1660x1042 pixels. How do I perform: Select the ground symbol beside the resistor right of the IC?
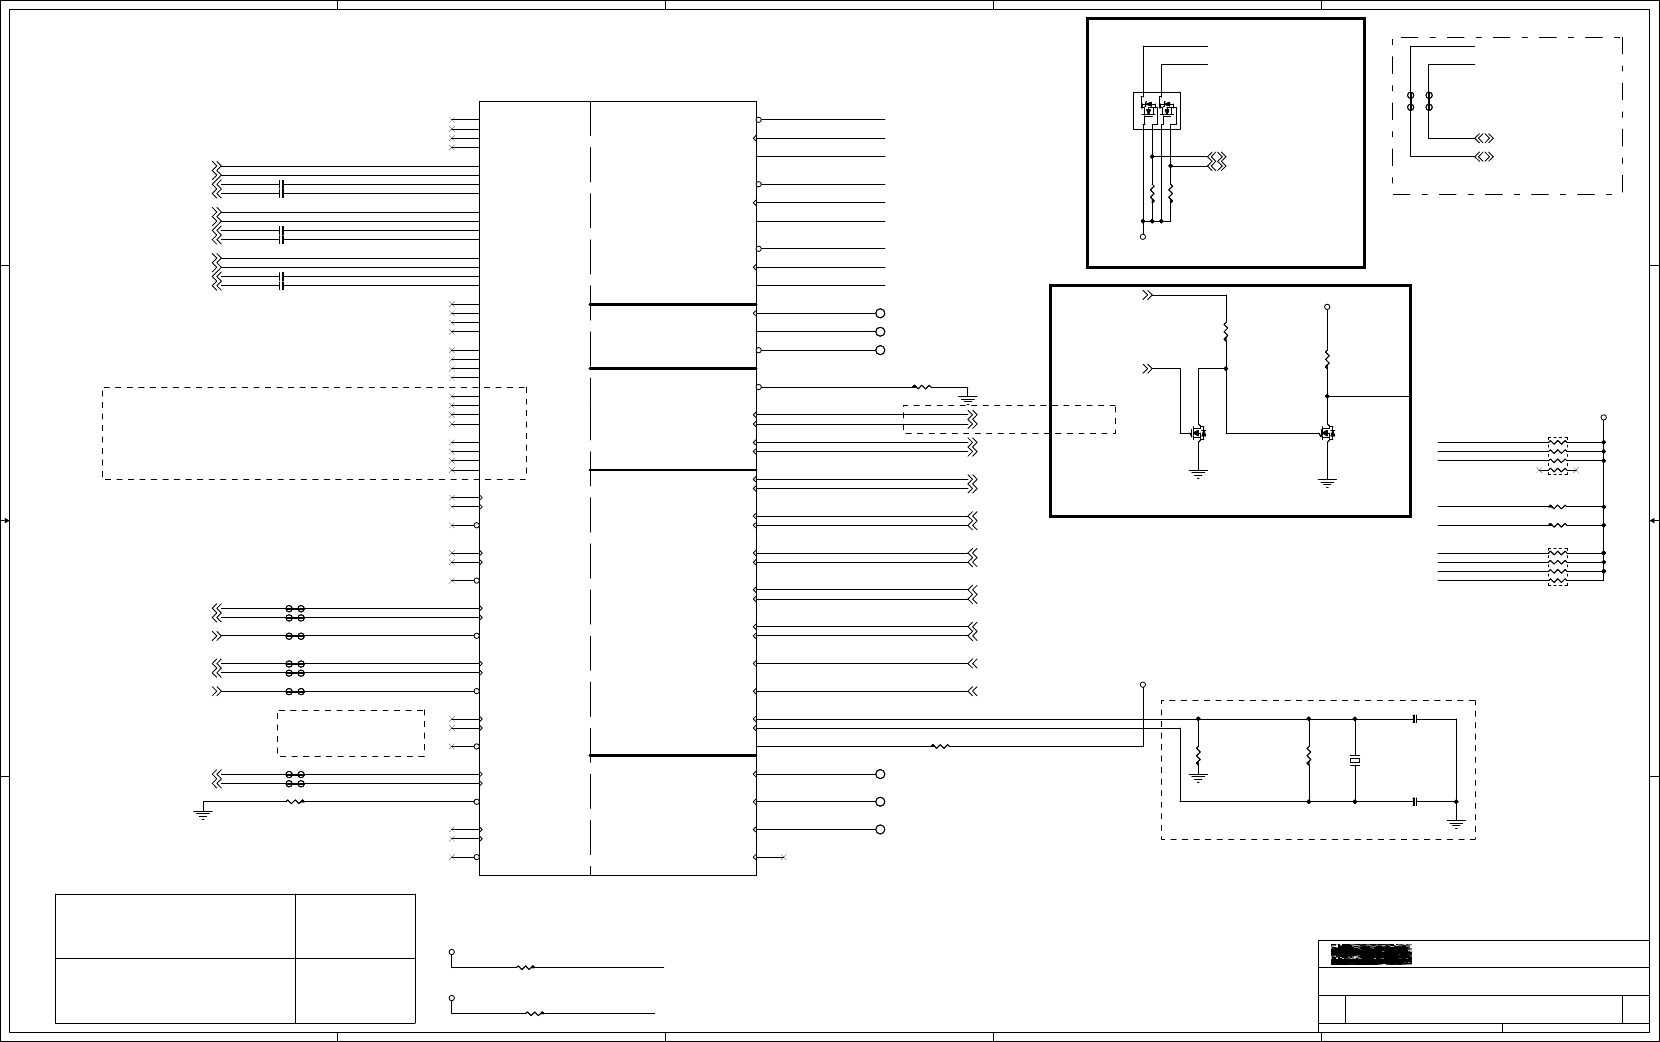pyautogui.click(x=967, y=399)
